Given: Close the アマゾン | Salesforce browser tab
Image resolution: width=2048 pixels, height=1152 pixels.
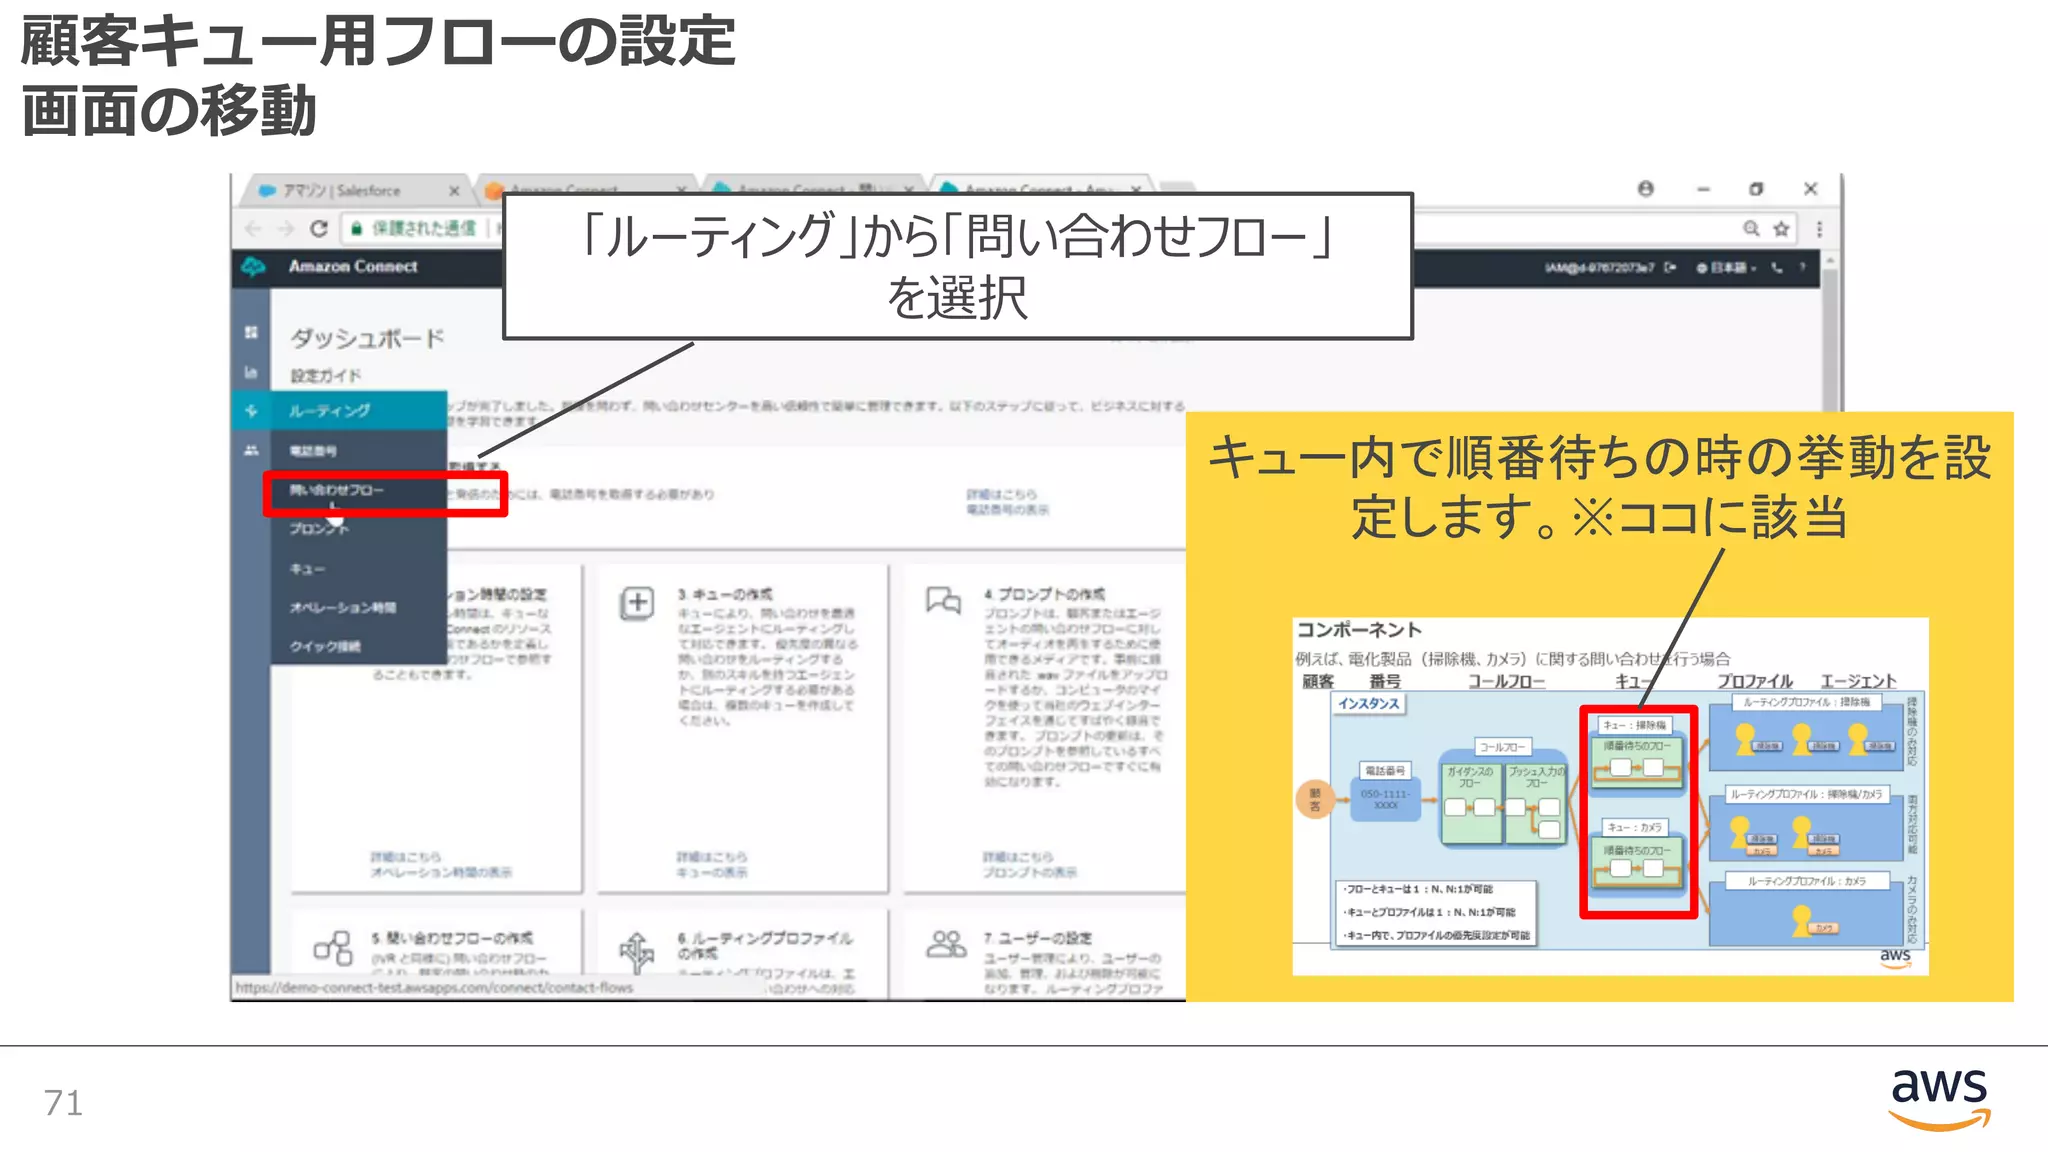Looking at the screenshot, I should 454,190.
